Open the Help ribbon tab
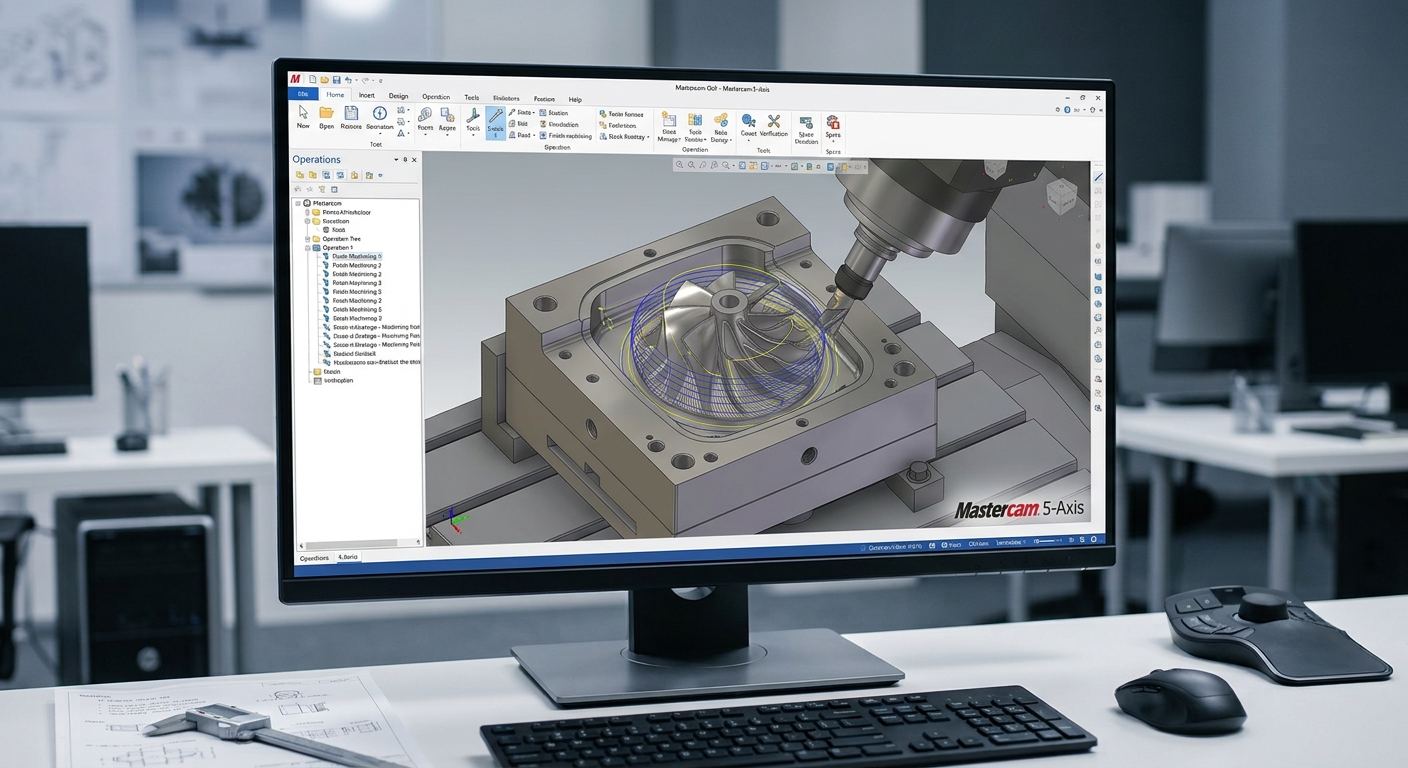 point(575,100)
